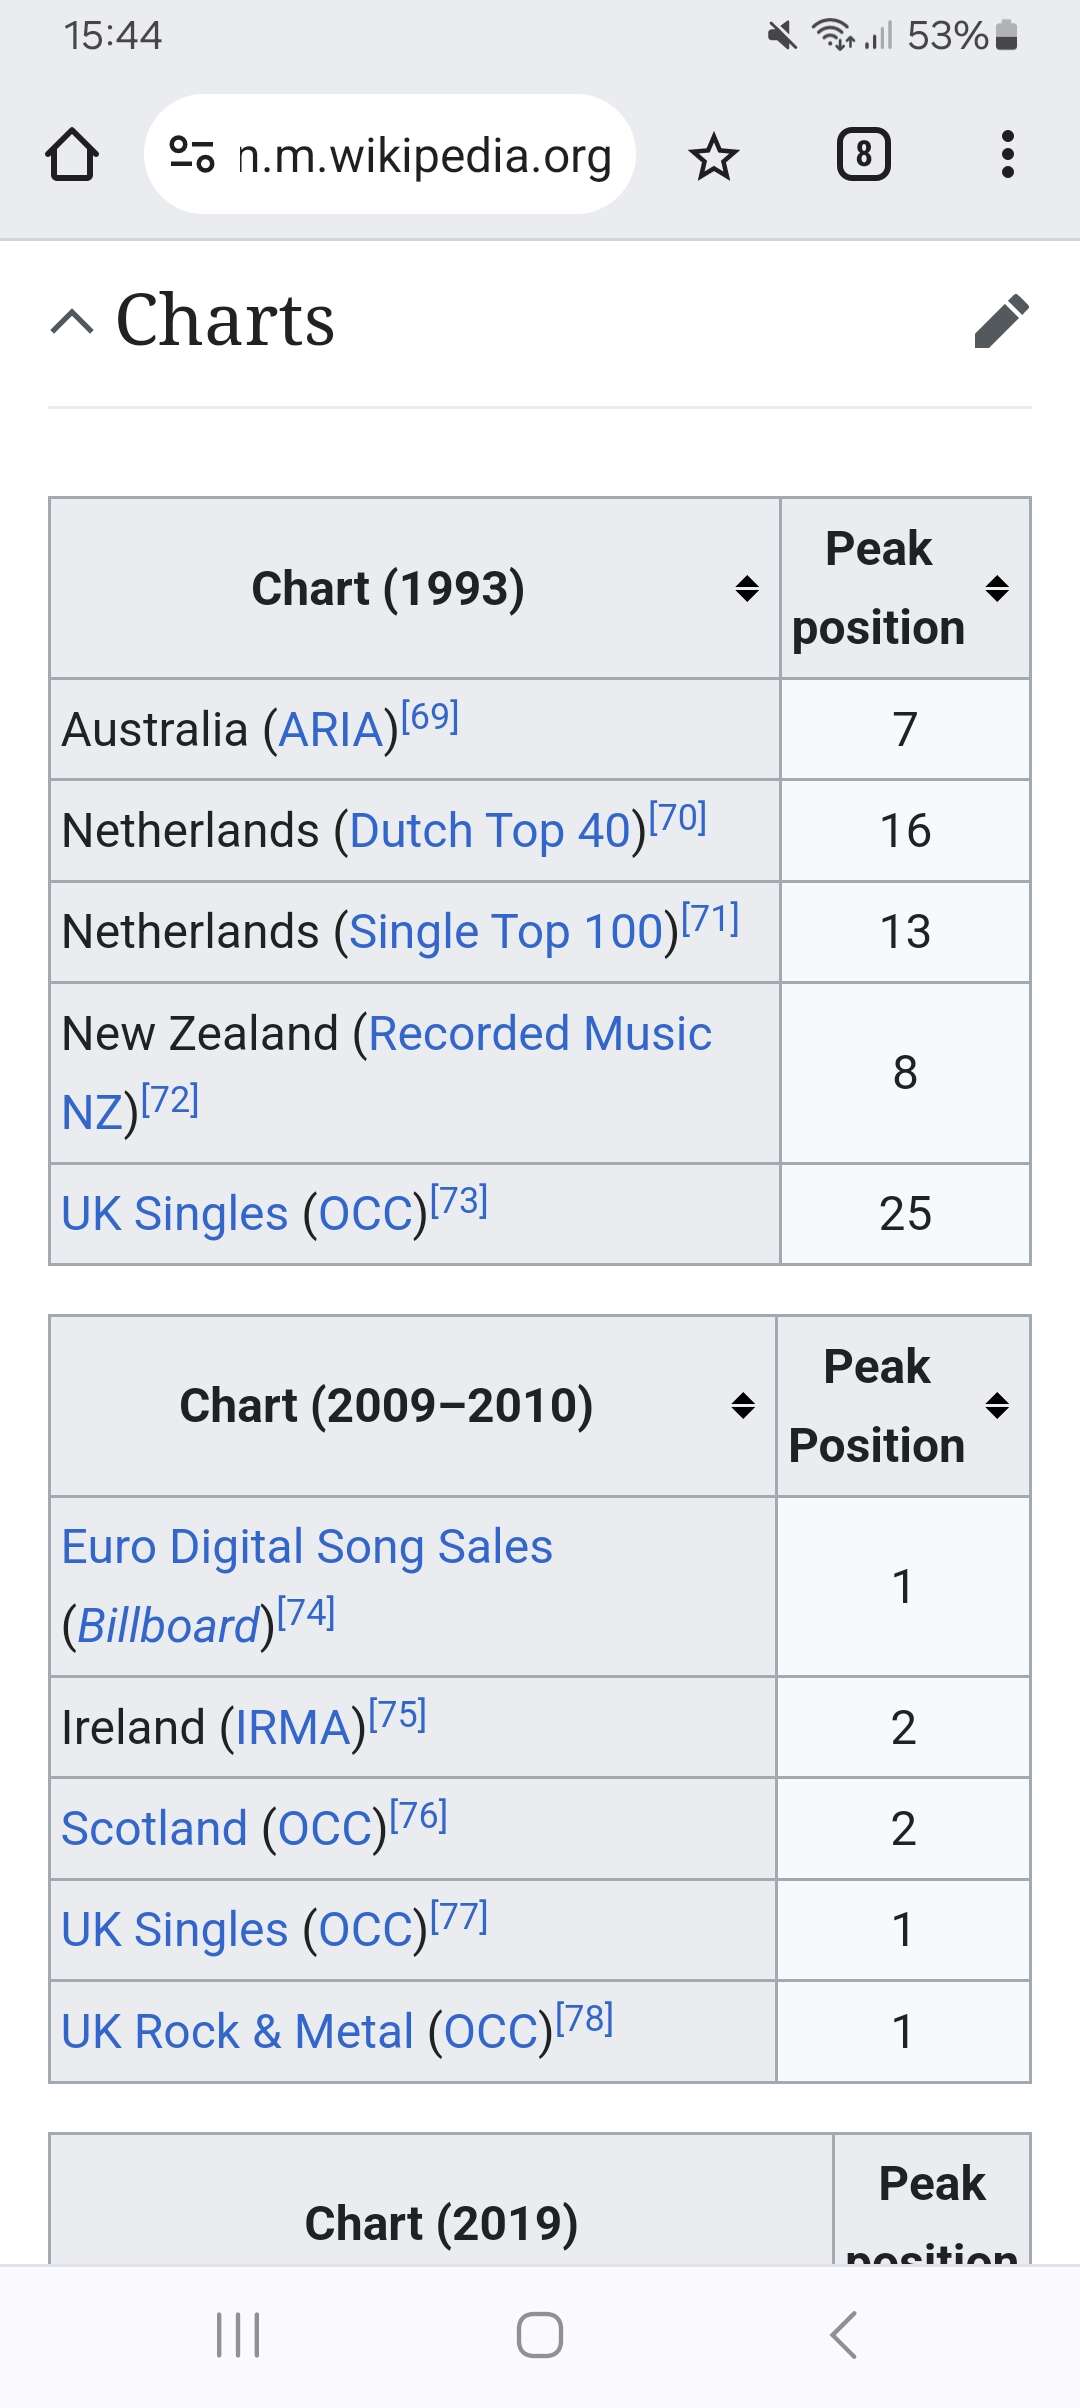This screenshot has height=2408, width=1080.
Task: Open the ARIA link
Action: tap(331, 730)
